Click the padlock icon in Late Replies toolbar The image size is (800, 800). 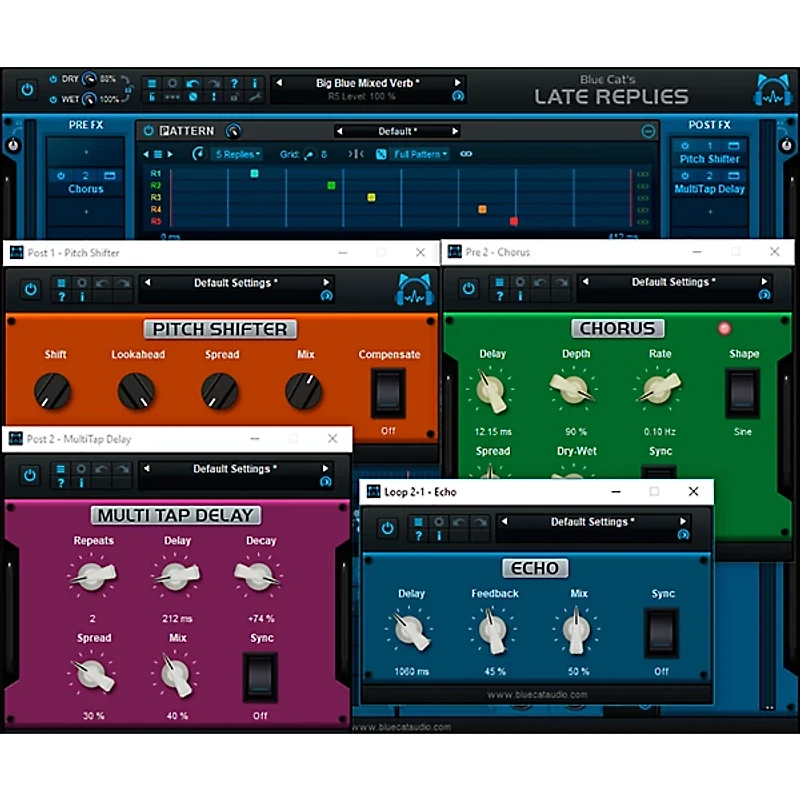click(x=234, y=96)
